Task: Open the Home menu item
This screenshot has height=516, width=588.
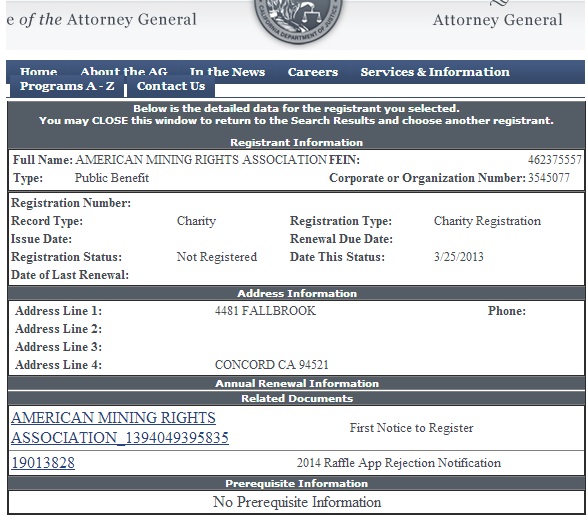Action: 39,71
